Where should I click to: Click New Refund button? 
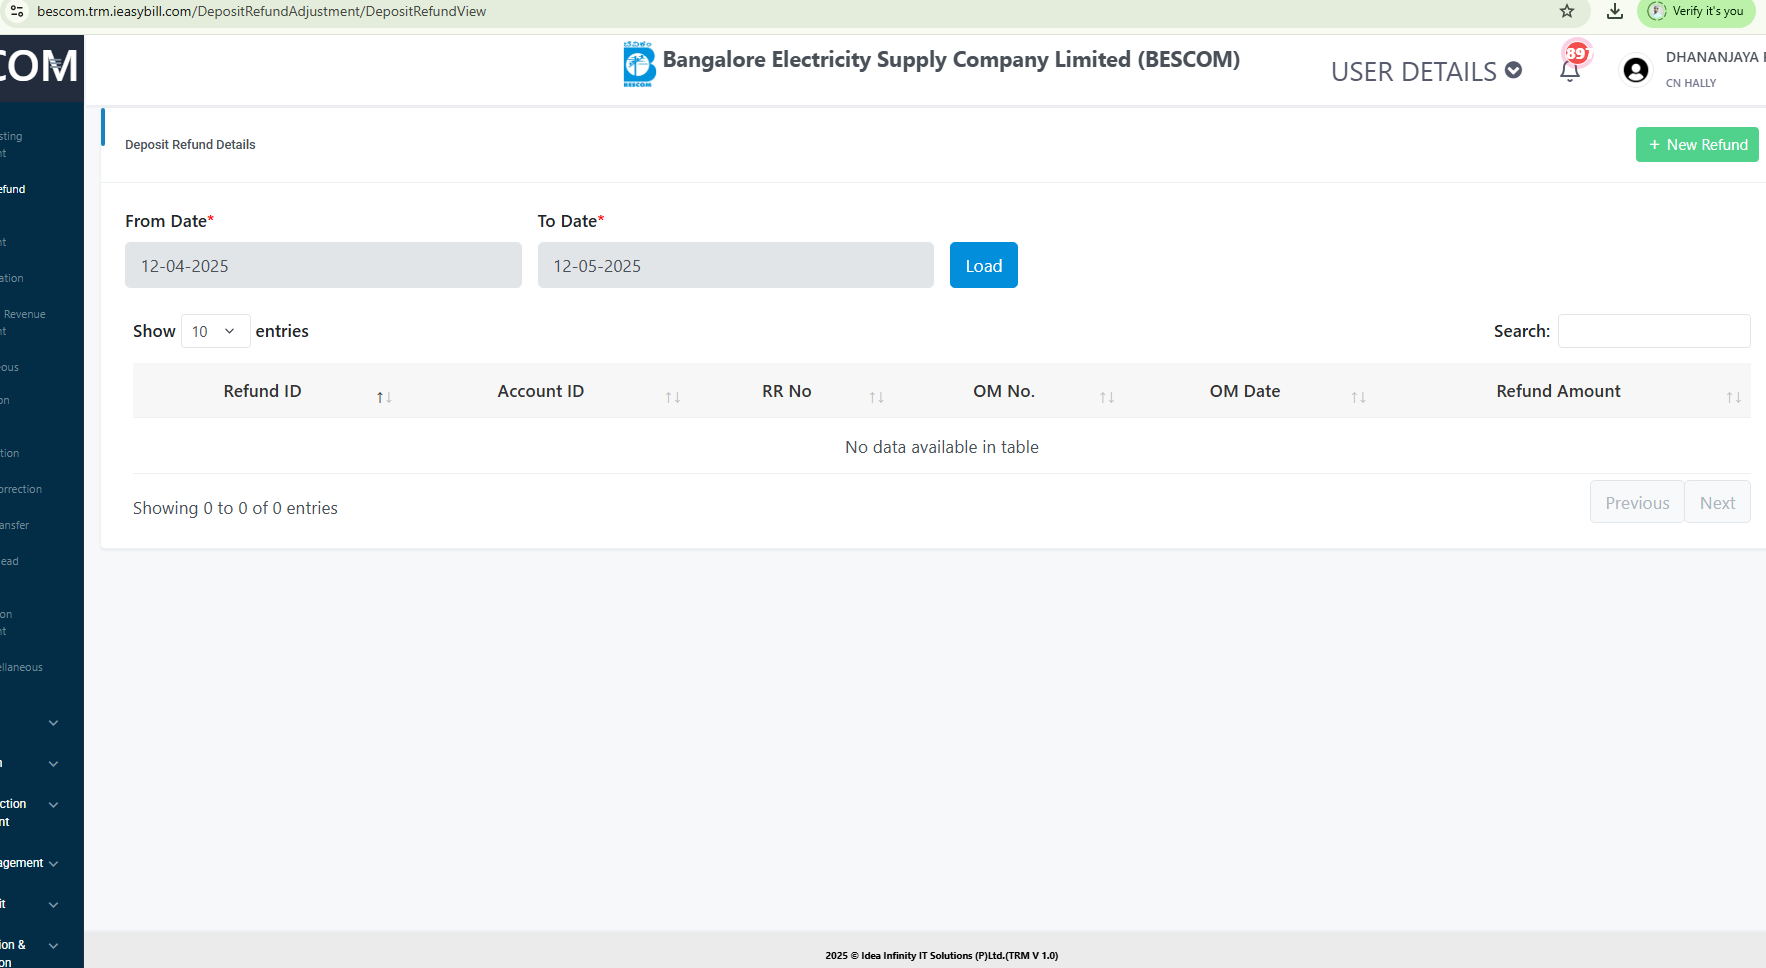(x=1697, y=144)
